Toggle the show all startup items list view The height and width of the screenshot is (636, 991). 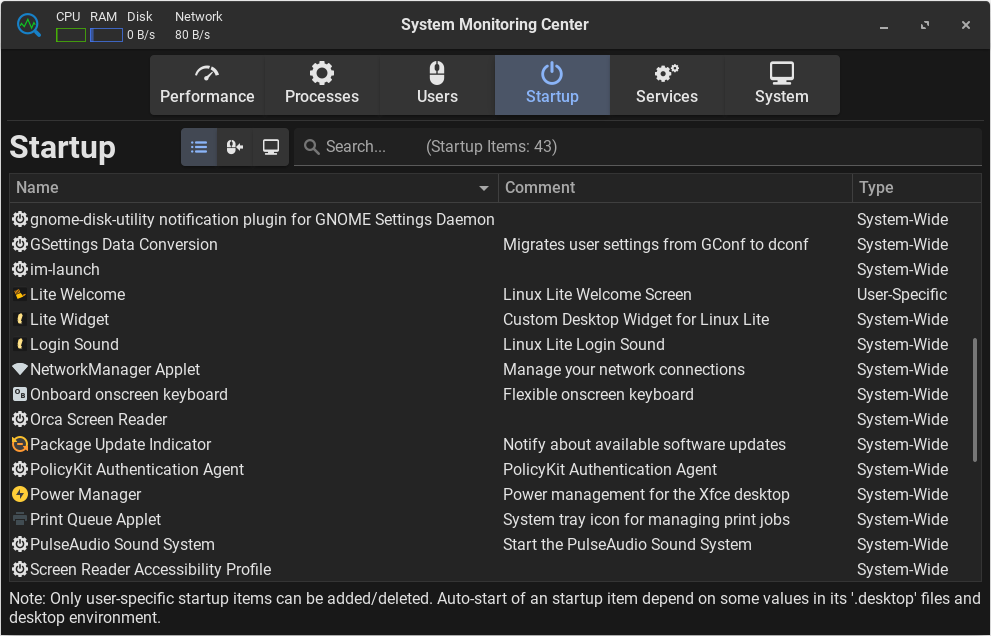[199, 147]
